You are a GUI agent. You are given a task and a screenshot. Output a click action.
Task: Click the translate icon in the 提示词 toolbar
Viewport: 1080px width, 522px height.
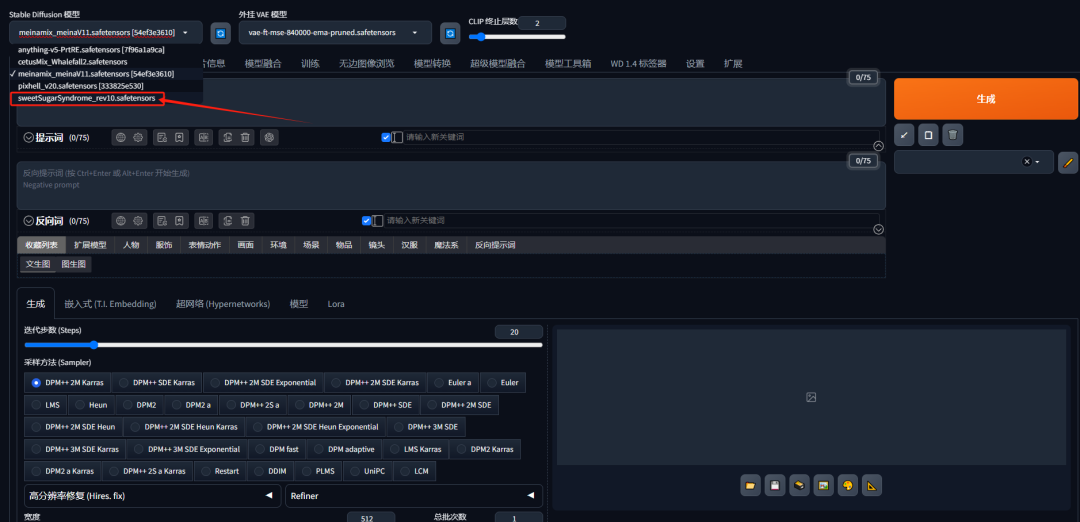(203, 137)
